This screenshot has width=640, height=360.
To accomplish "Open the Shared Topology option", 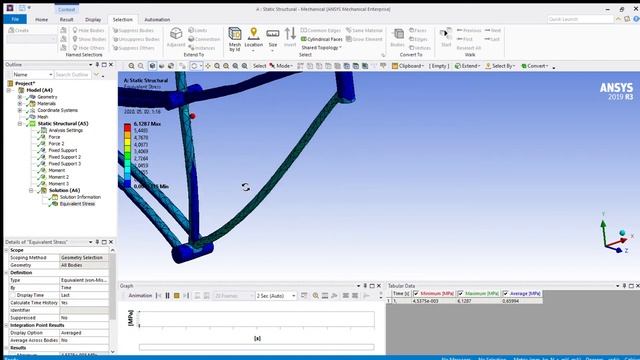I will pyautogui.click(x=321, y=48).
